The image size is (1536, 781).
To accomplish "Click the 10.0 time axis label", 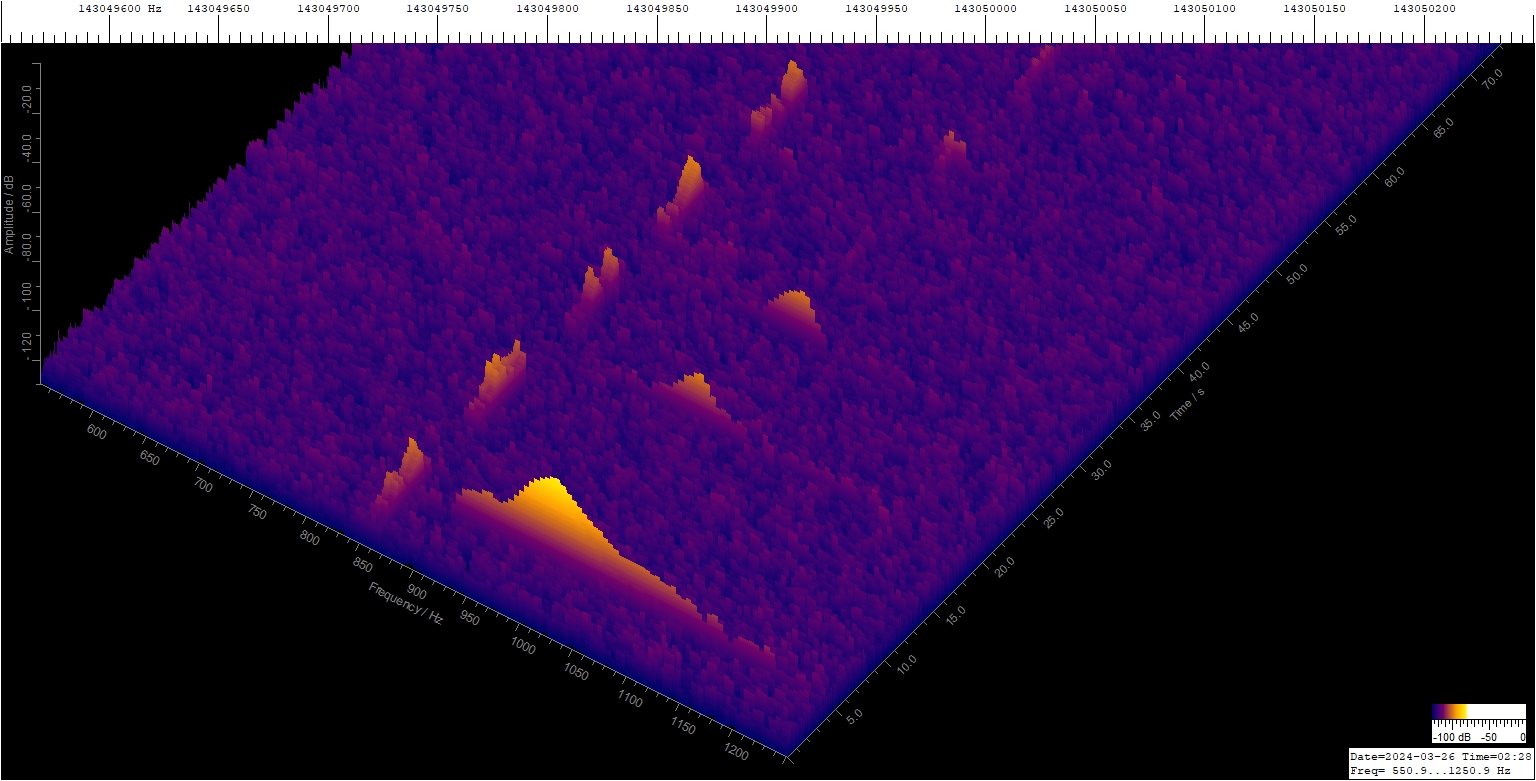I will click(906, 666).
